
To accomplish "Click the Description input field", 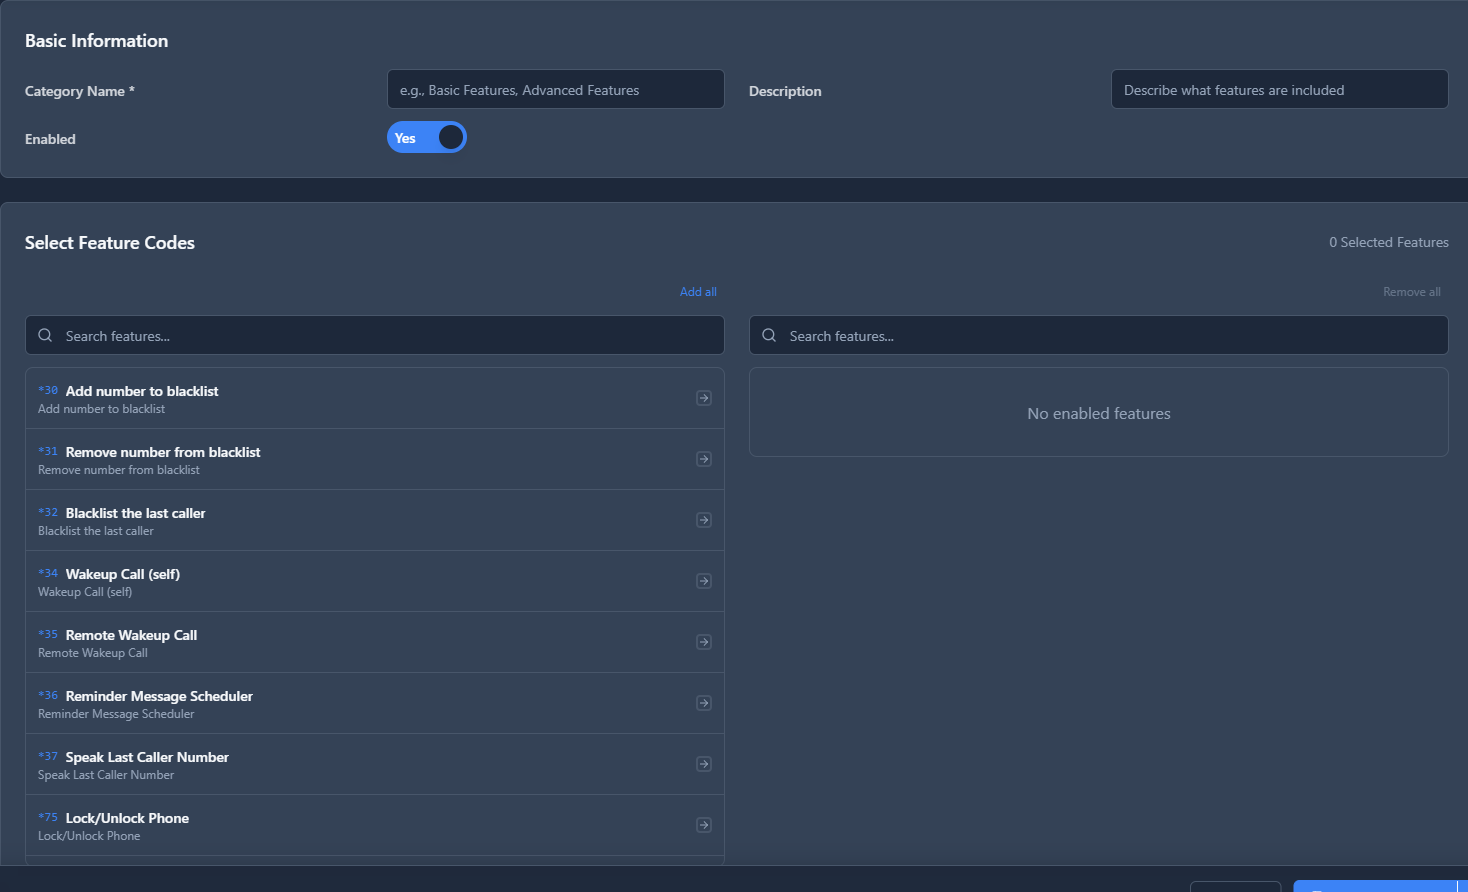I will pos(1279,89).
